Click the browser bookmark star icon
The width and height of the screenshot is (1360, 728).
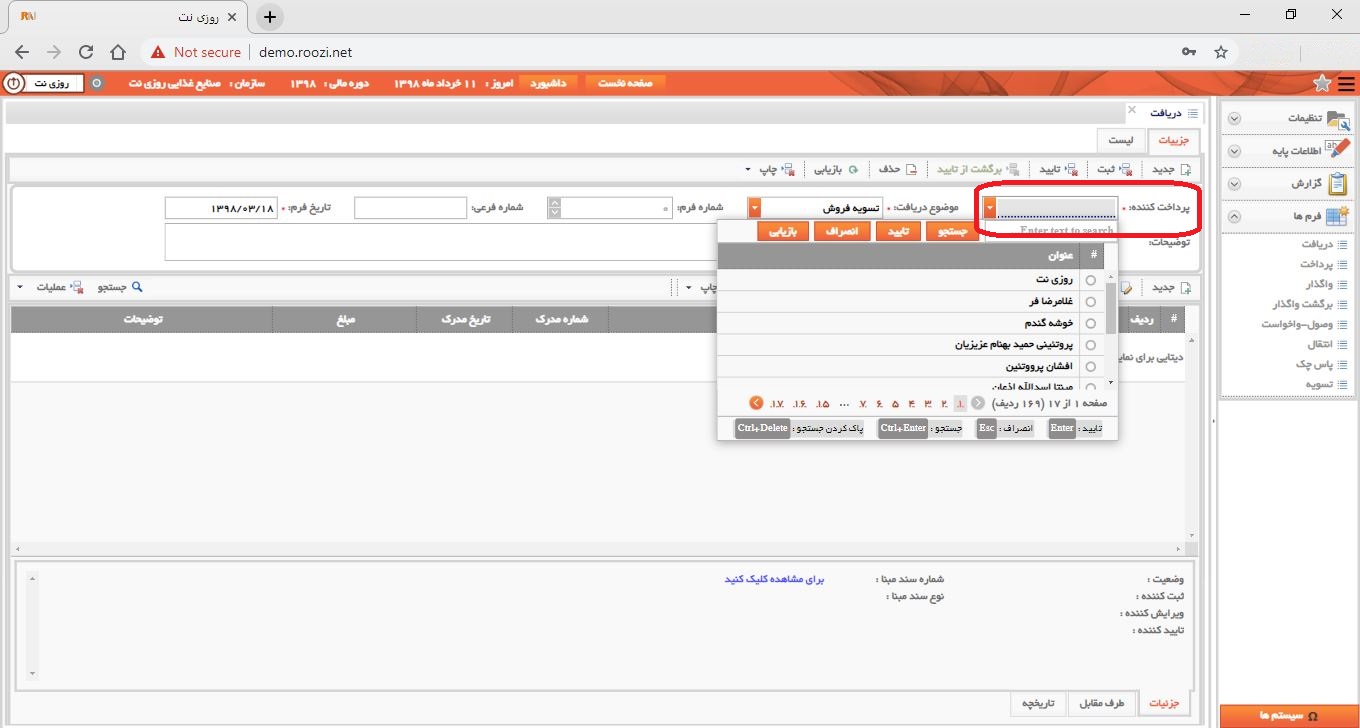tap(1220, 52)
